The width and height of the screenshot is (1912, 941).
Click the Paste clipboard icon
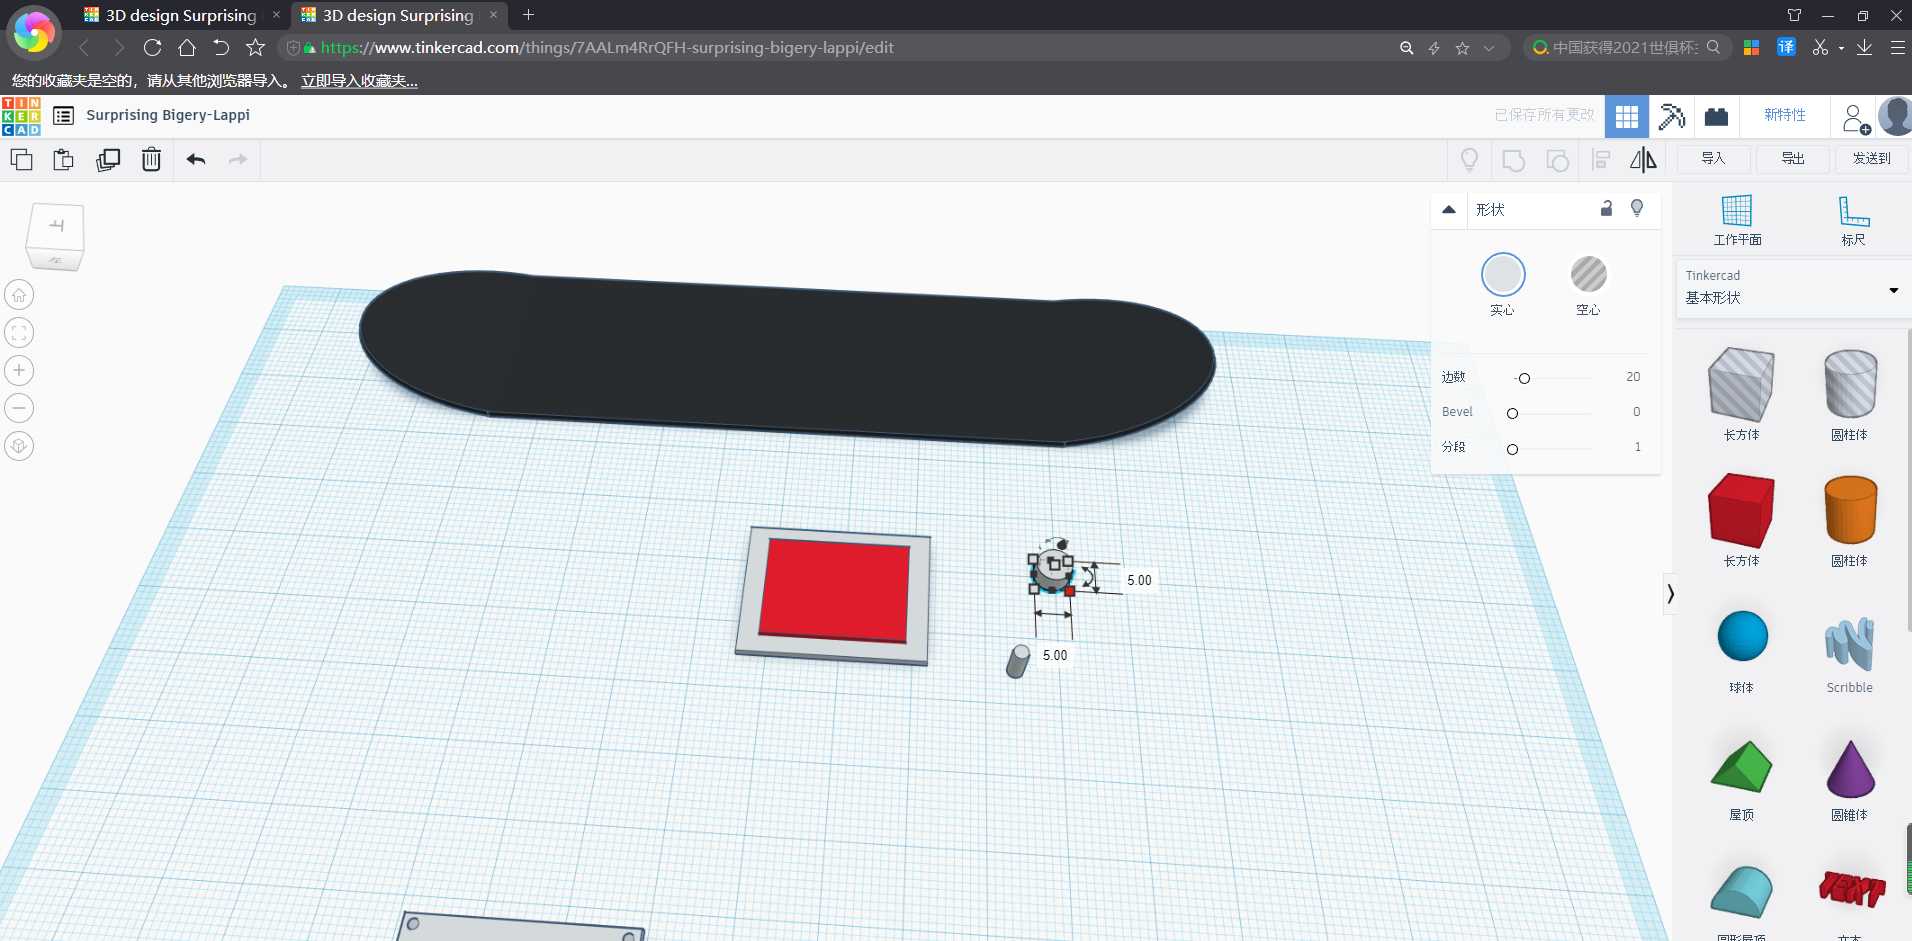coord(64,159)
